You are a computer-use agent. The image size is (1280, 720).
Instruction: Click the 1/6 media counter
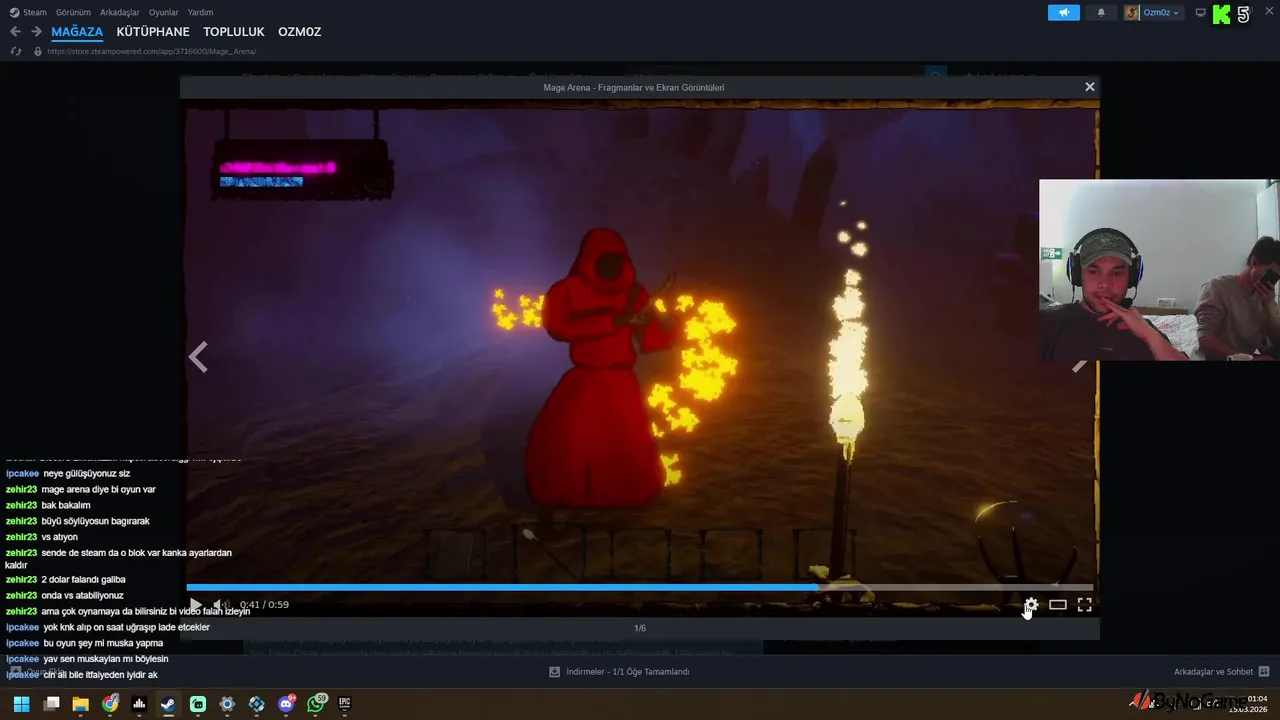pyautogui.click(x=640, y=628)
